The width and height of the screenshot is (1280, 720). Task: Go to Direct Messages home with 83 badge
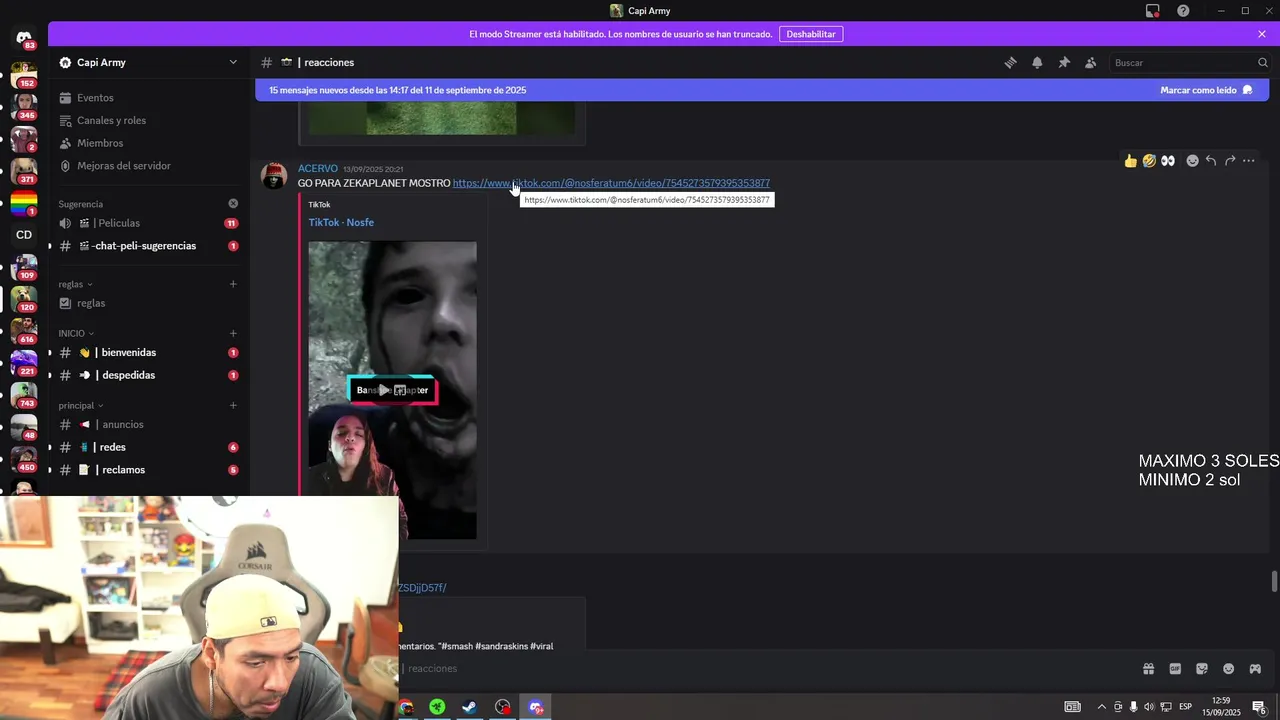pyautogui.click(x=24, y=39)
